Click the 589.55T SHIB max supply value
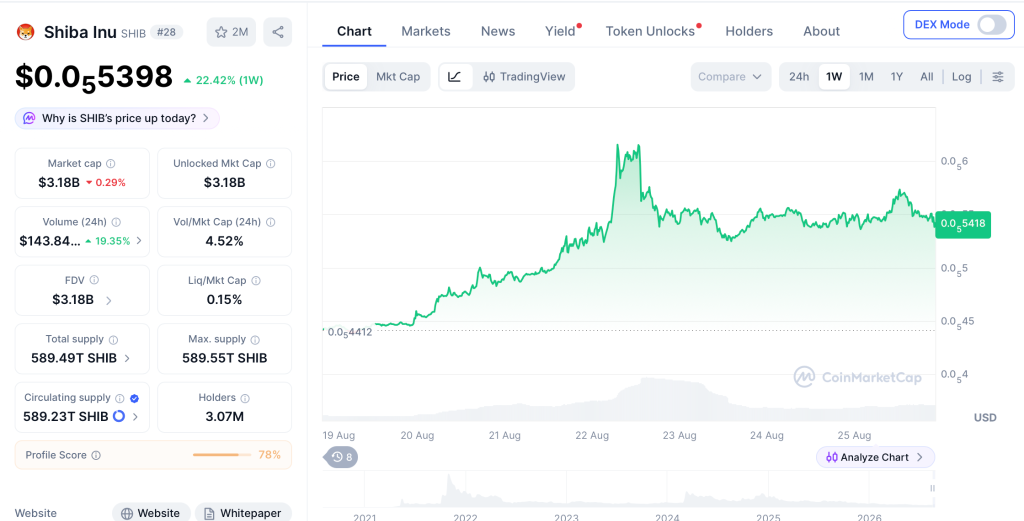The height and width of the screenshot is (521, 1024). coord(225,358)
